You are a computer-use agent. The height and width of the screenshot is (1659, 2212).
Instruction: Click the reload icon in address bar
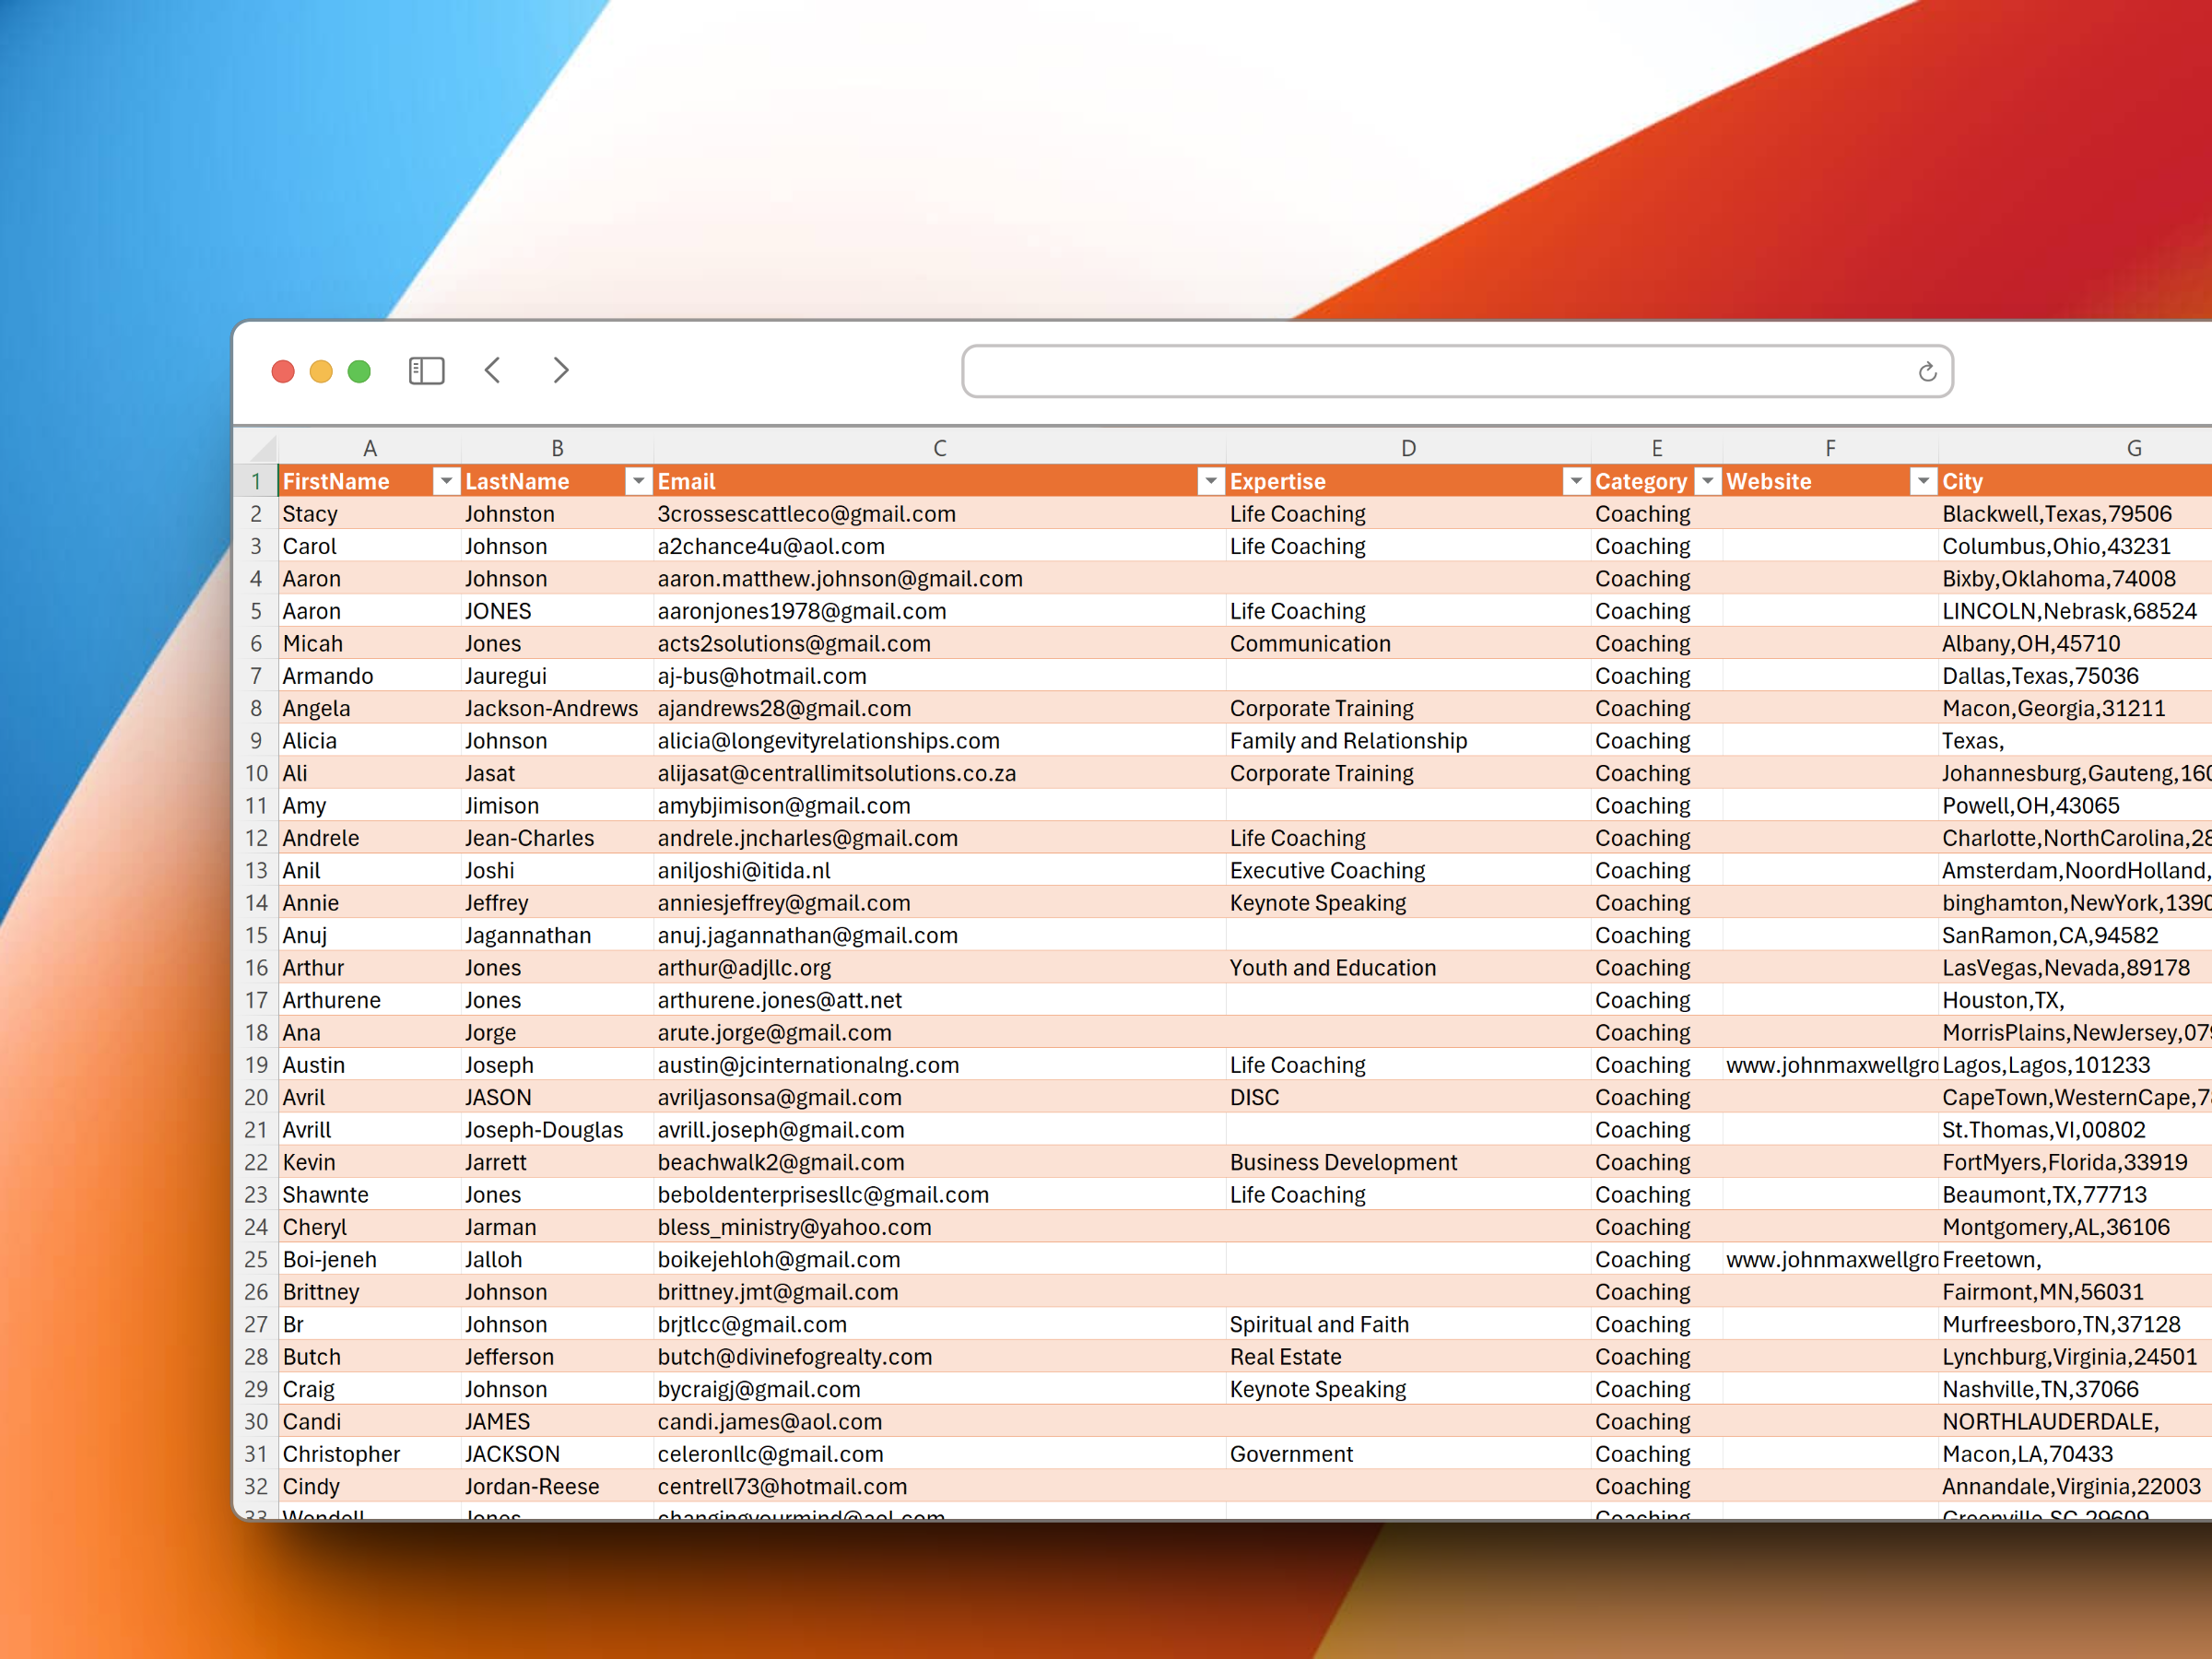1927,372
